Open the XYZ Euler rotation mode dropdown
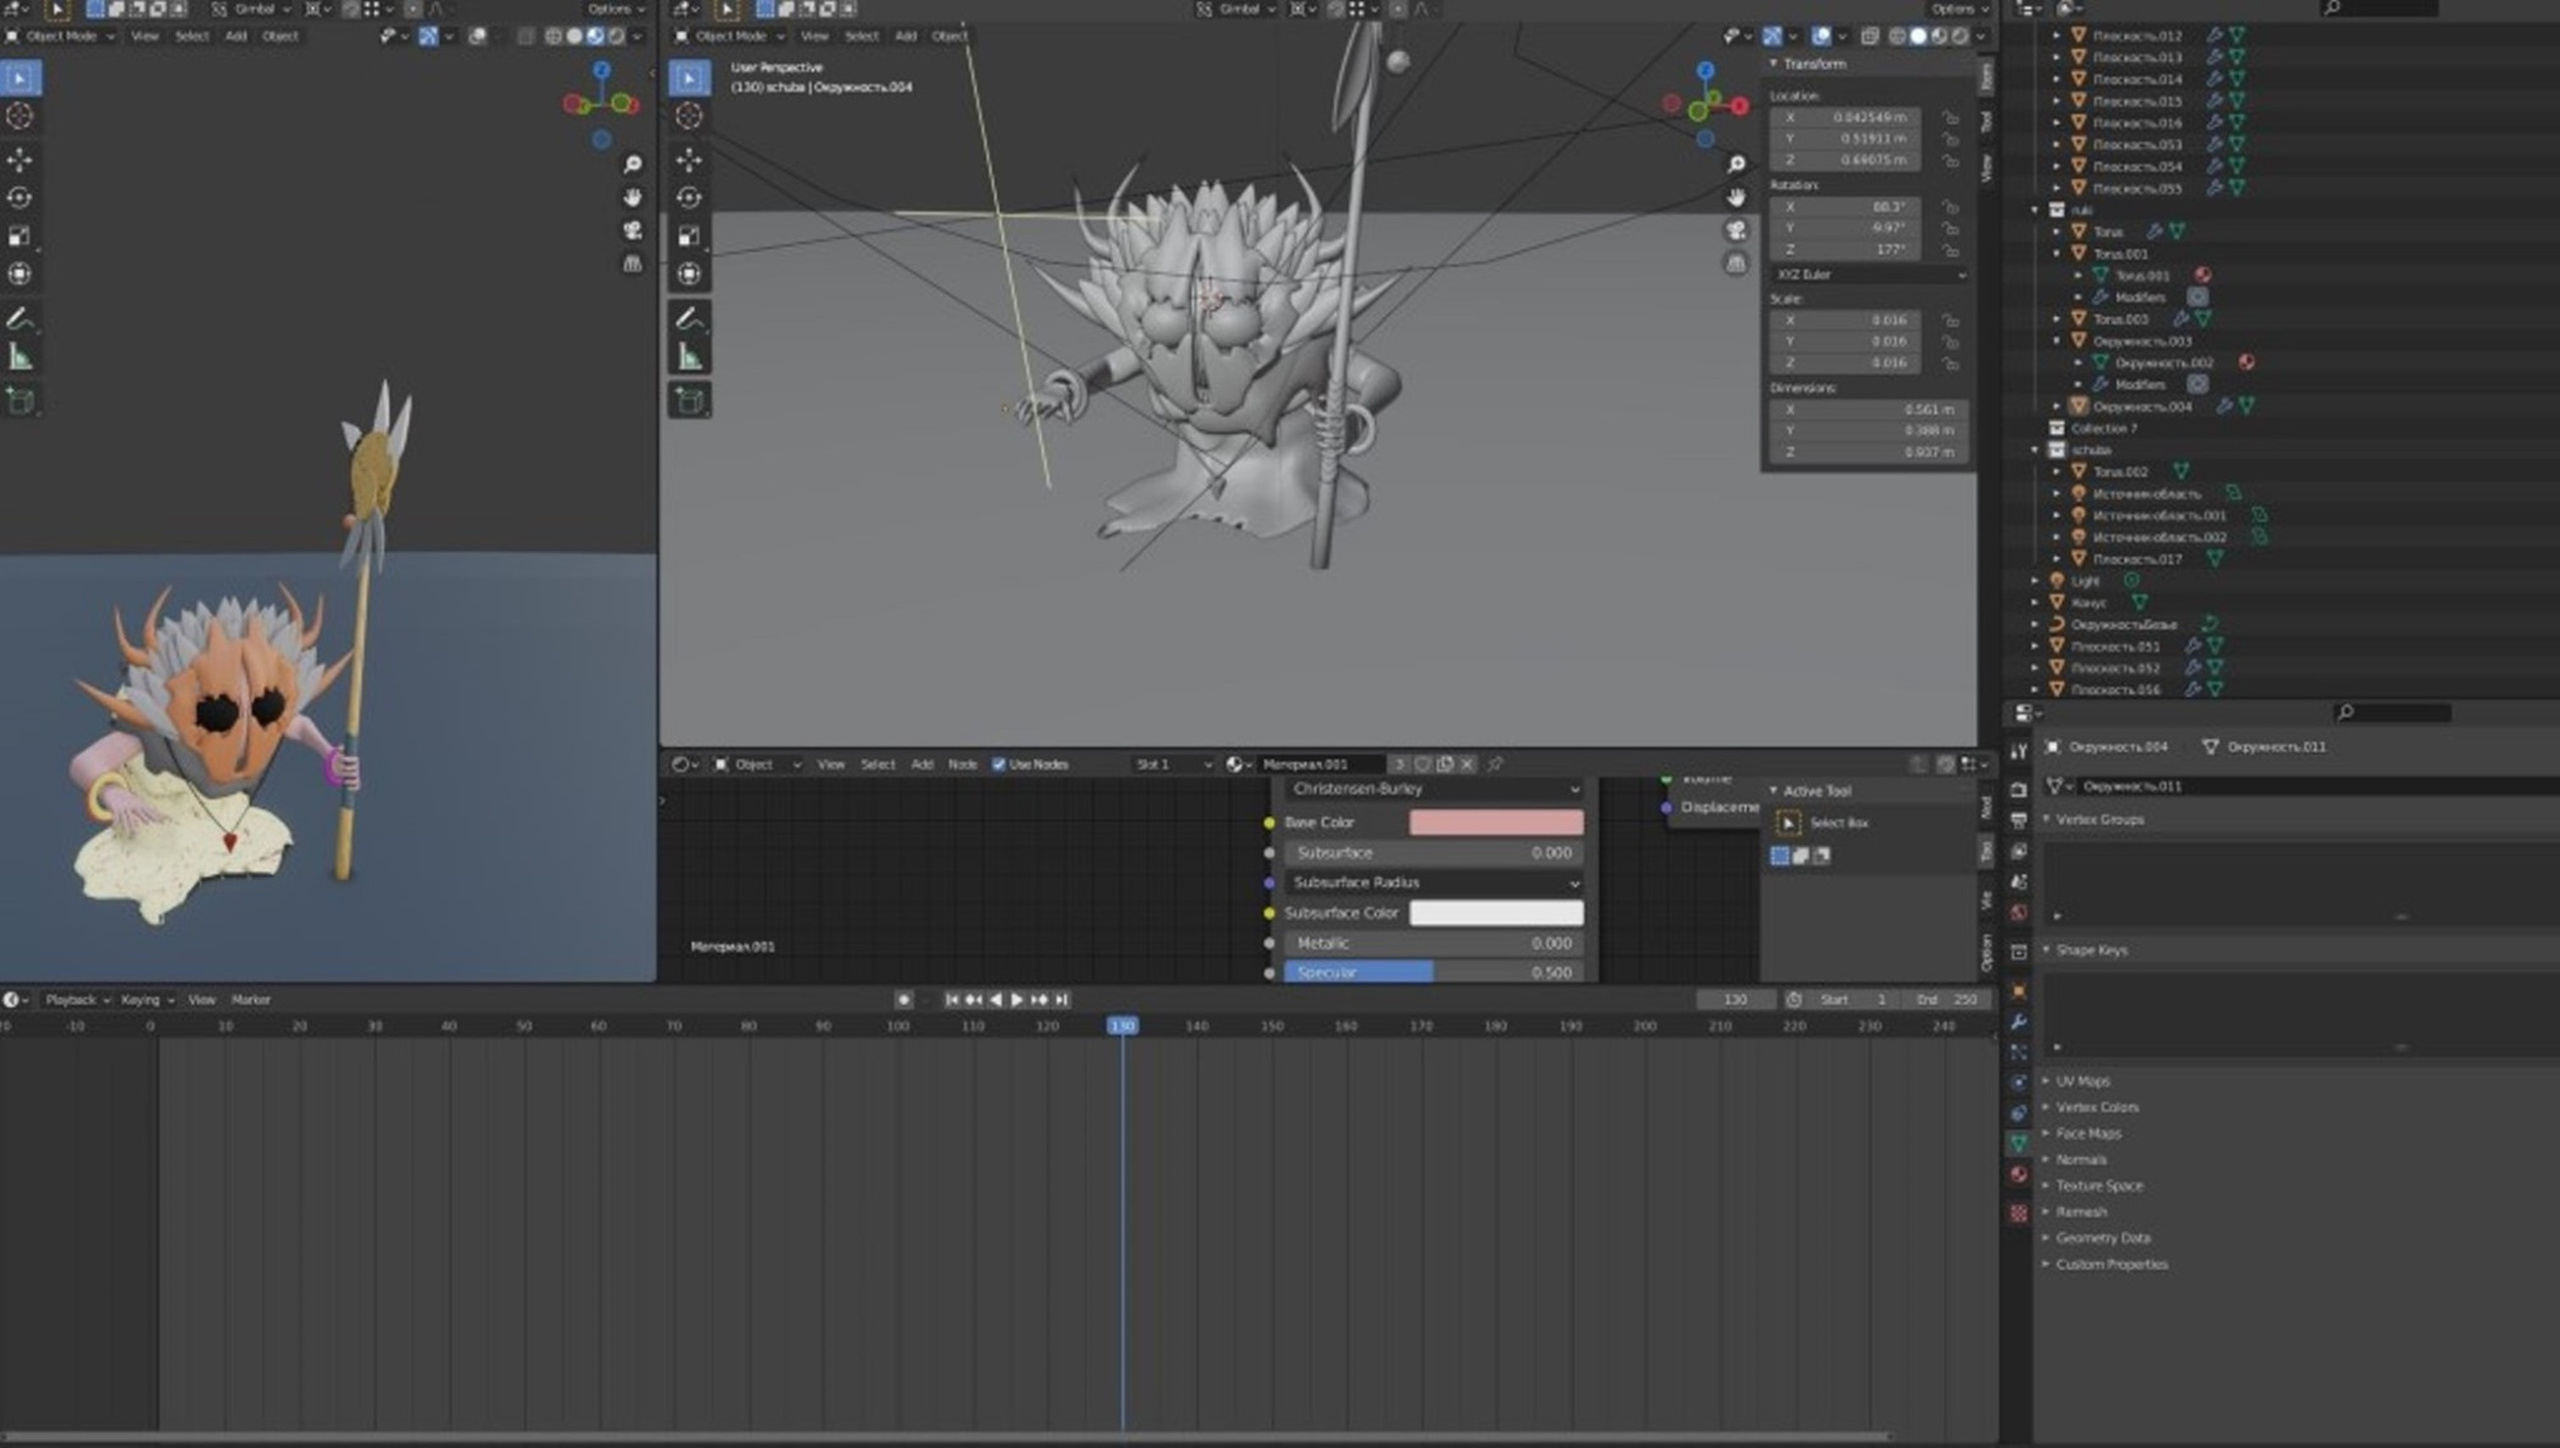 pyautogui.click(x=1868, y=274)
